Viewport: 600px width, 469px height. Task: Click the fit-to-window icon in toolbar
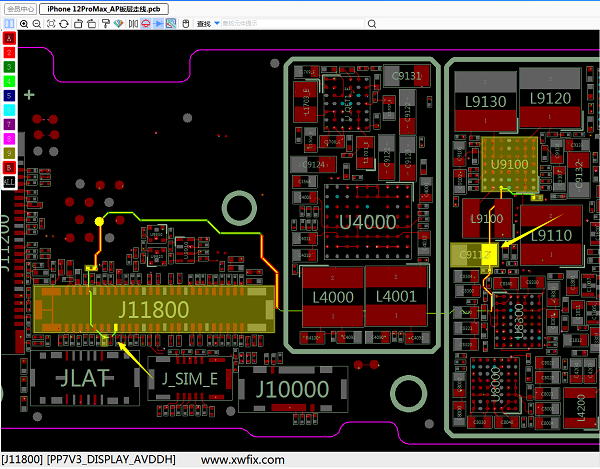(51, 22)
